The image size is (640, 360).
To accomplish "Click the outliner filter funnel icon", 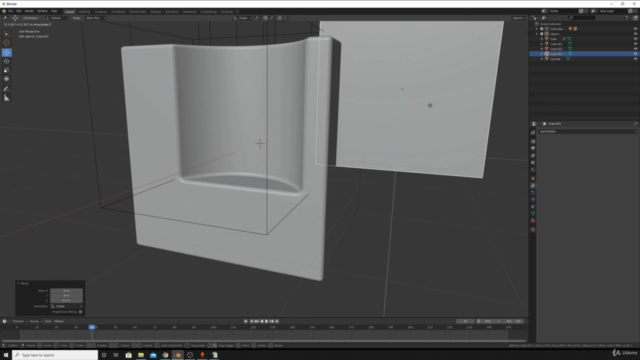I will (627, 18).
